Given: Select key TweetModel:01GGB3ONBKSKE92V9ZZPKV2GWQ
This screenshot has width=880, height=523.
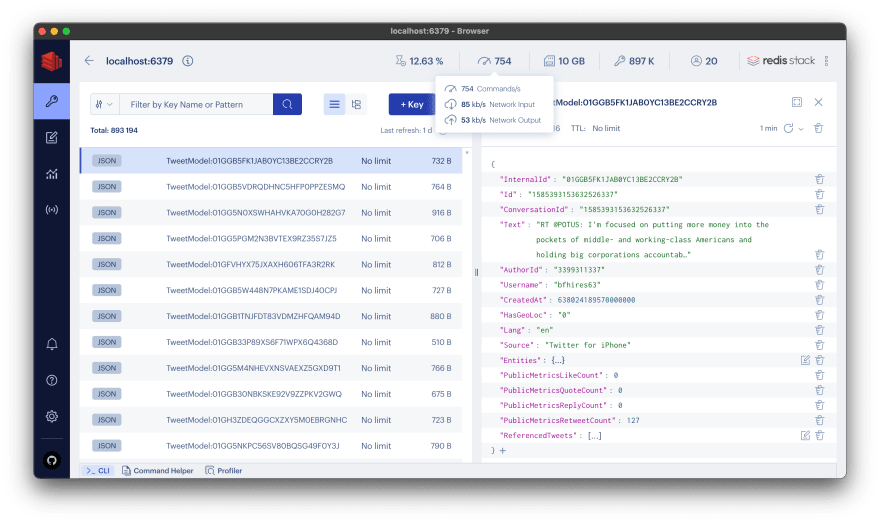Looking at the screenshot, I should [271, 394].
